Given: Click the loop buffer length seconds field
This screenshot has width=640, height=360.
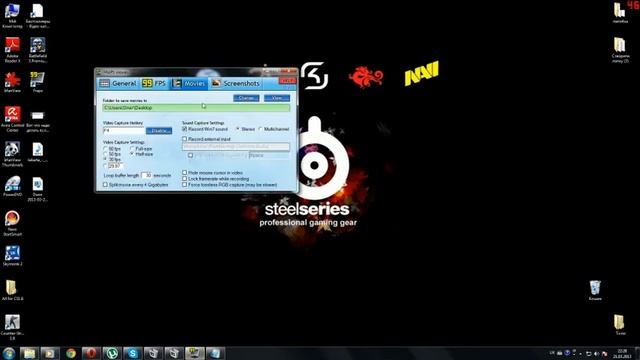Looking at the screenshot, I should 146,175.
